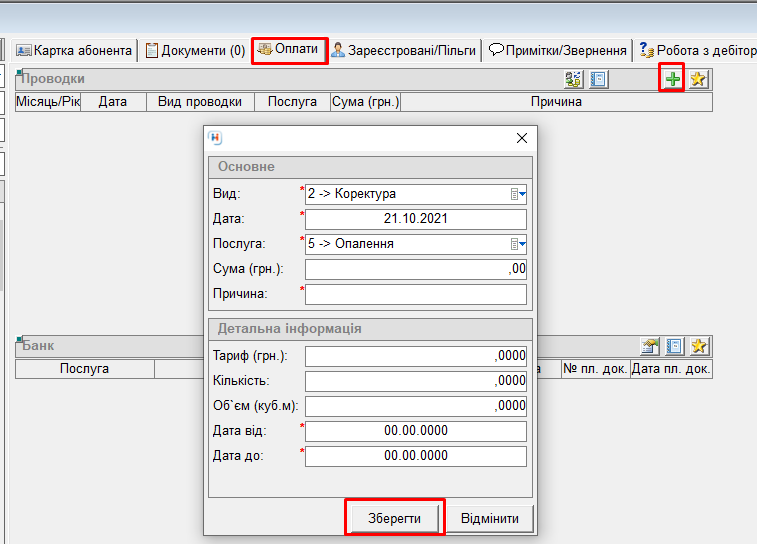Screen dimensions: 757x544
Task: Click the star icon in Банк panel
Action: point(698,346)
